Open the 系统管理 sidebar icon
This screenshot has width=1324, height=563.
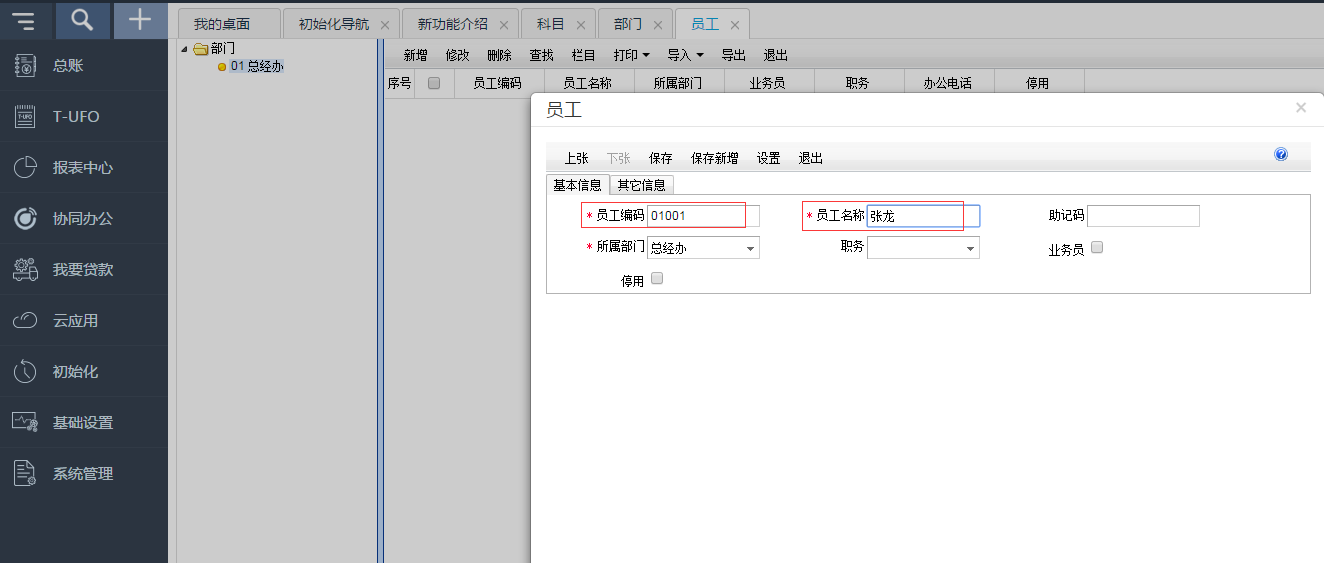25,474
